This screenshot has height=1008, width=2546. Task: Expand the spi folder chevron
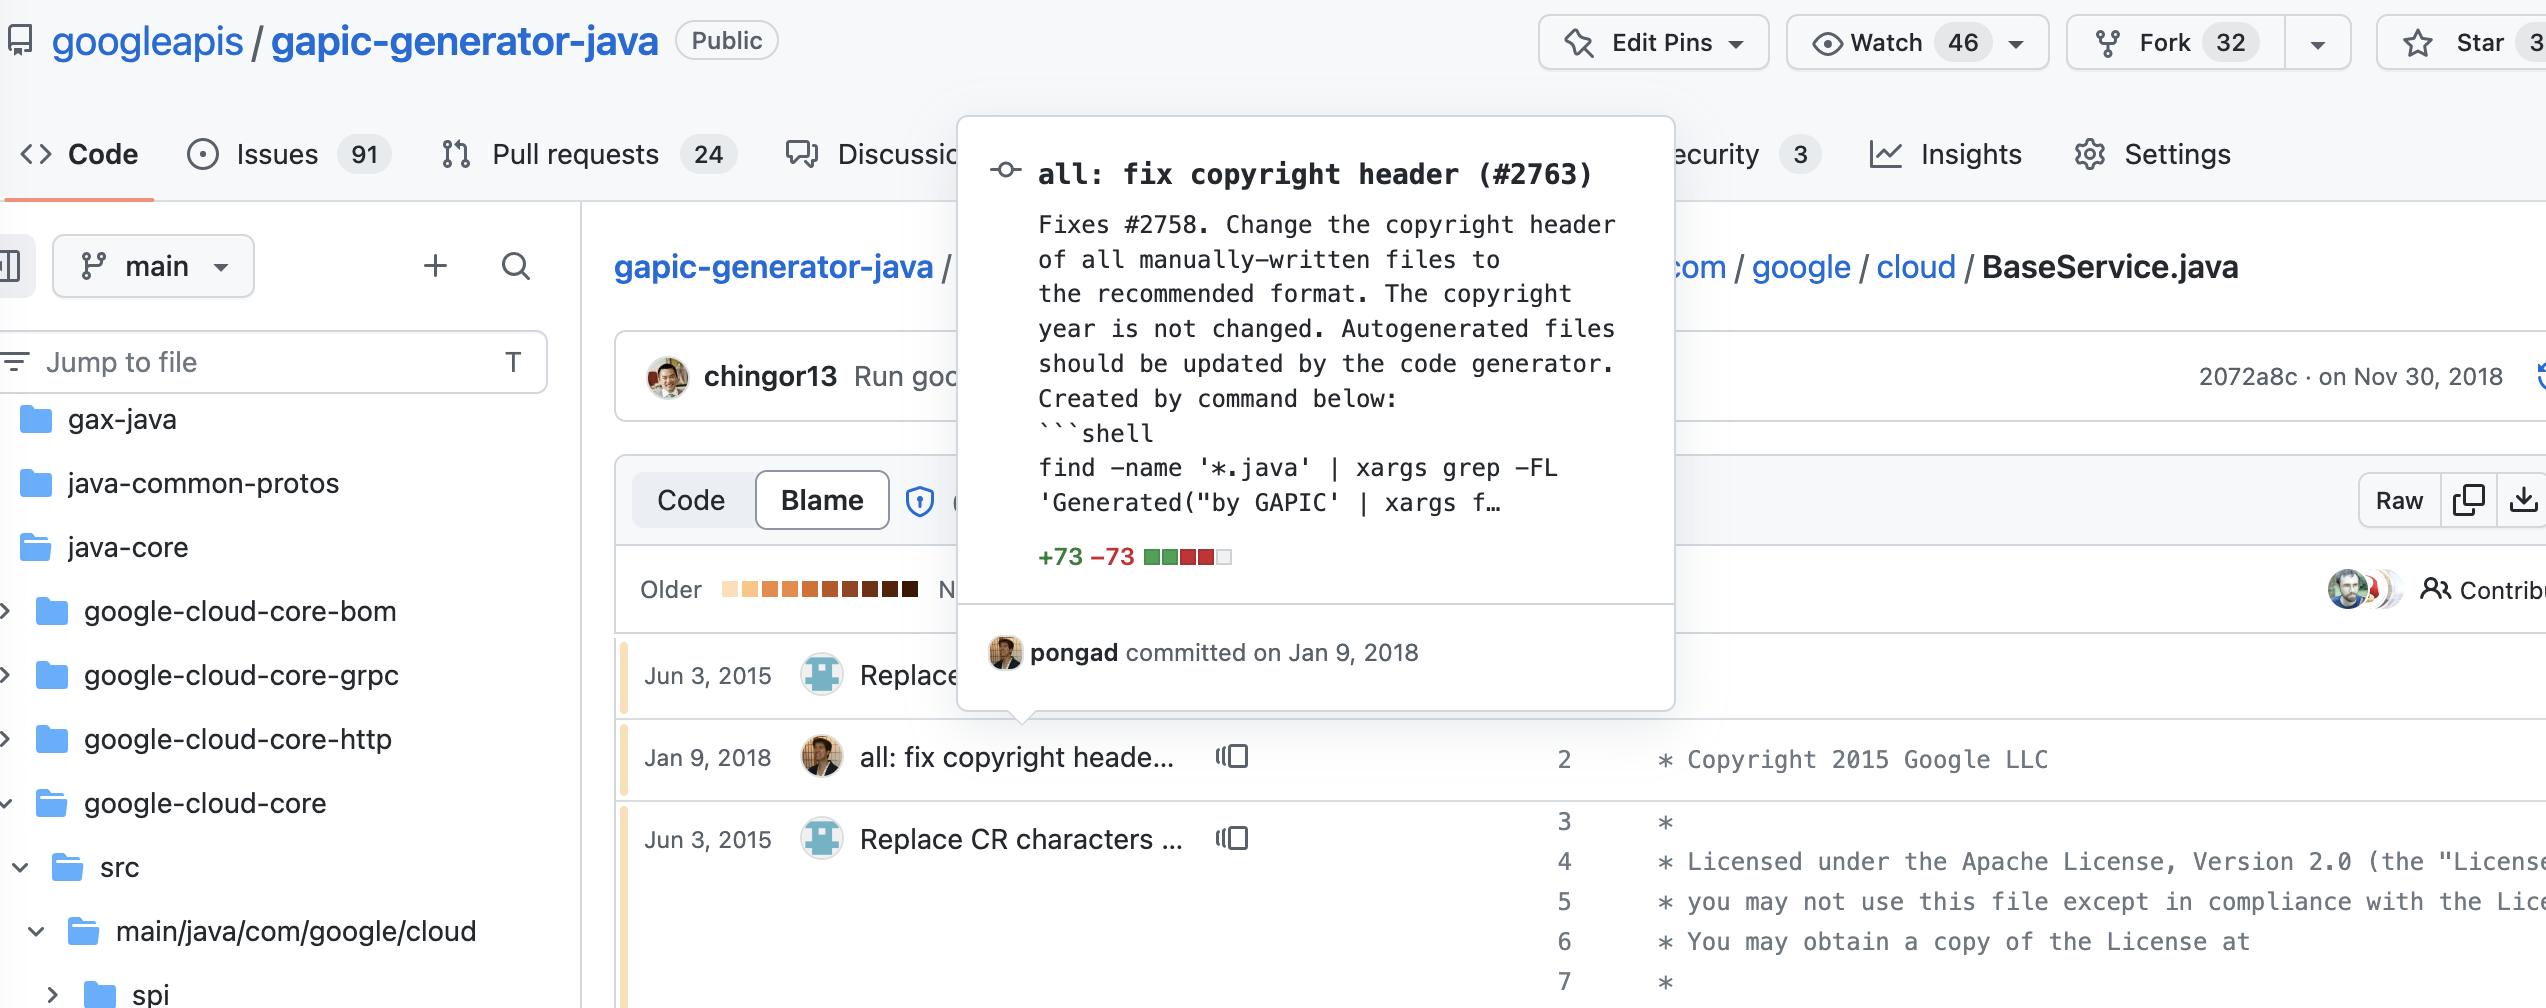point(52,995)
